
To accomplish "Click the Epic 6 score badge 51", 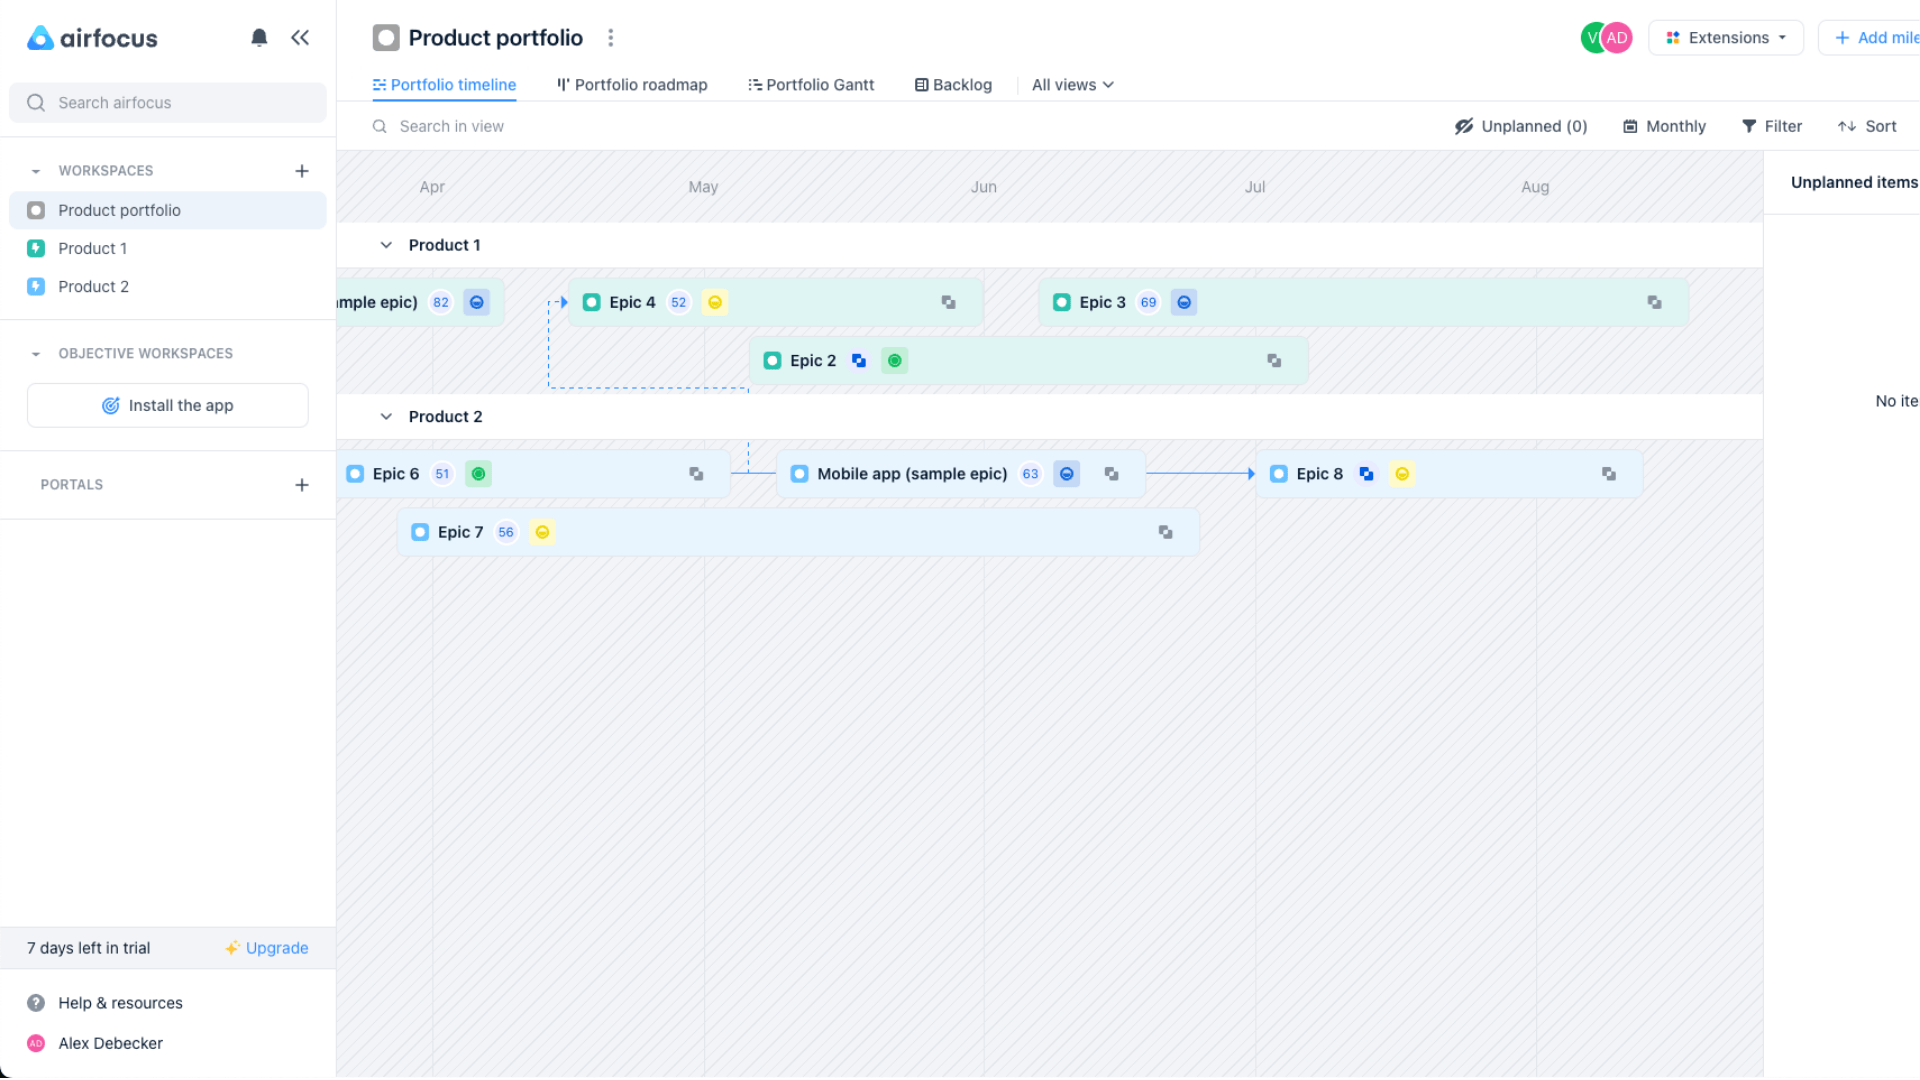I will 442,474.
